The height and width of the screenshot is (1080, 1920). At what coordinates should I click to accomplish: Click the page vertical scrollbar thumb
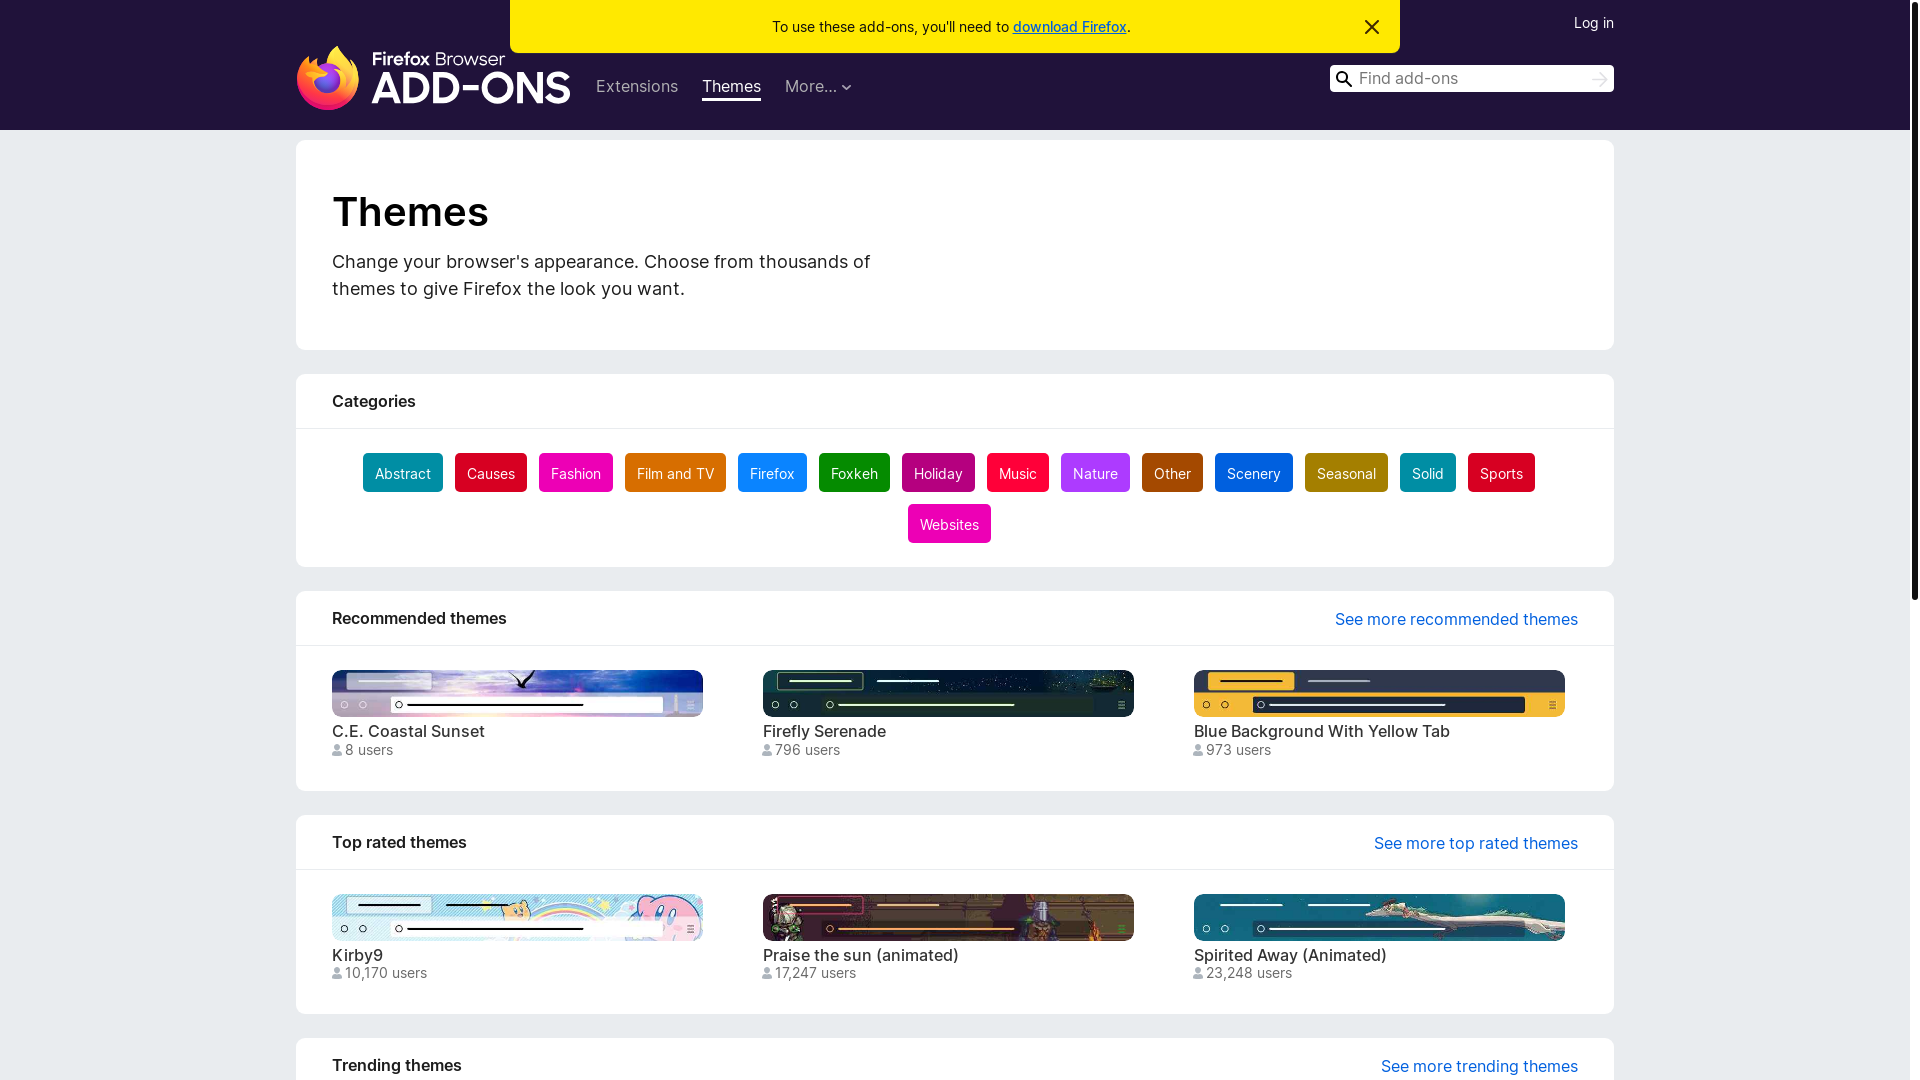[x=1914, y=300]
